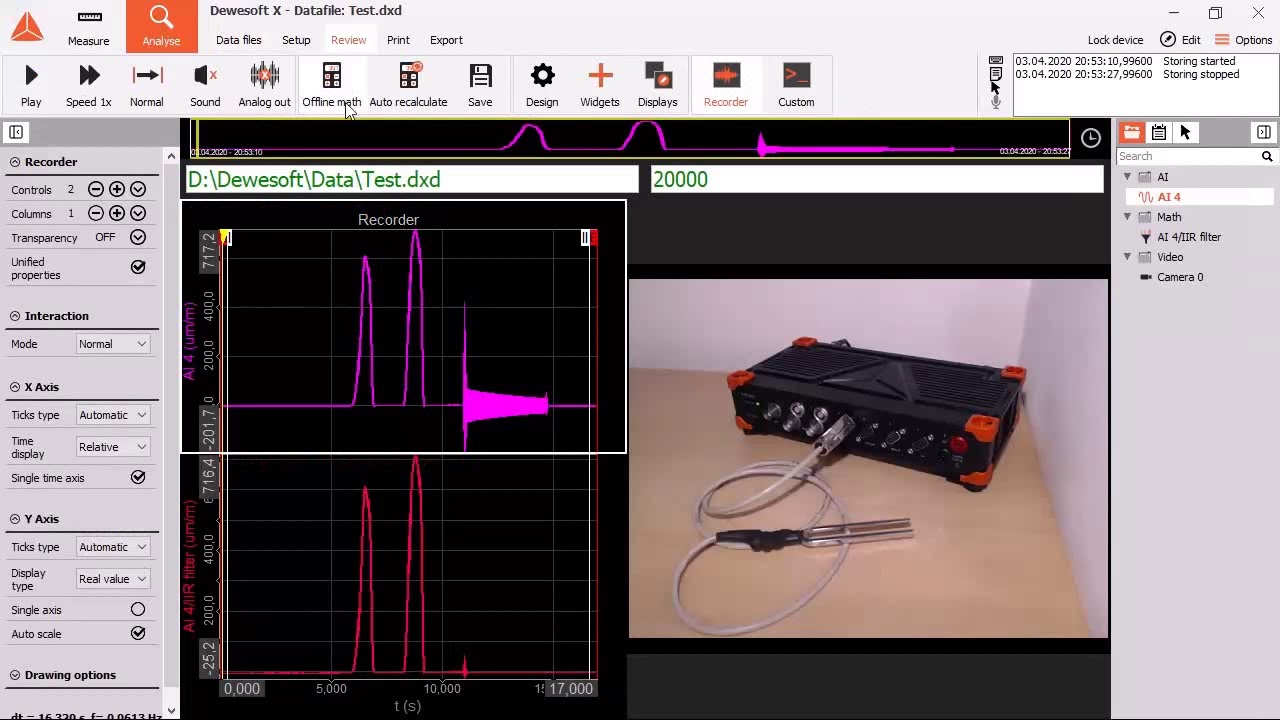This screenshot has width=1280, height=720.
Task: Click search magnifier in channel list
Action: point(1266,156)
